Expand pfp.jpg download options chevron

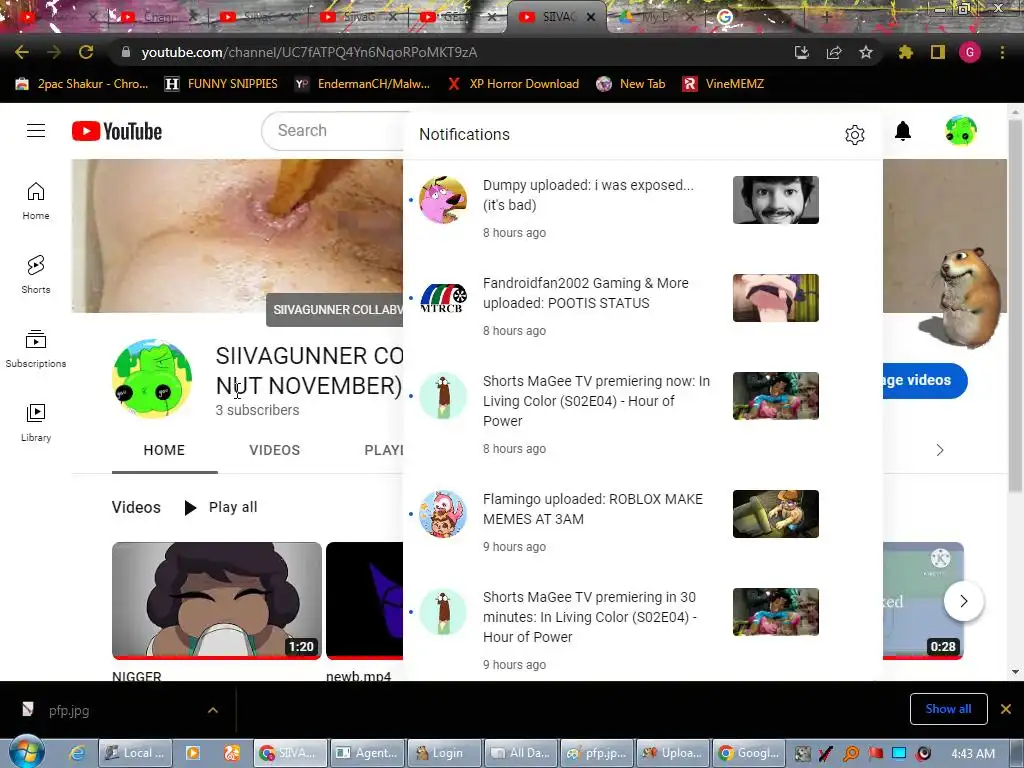(213, 710)
